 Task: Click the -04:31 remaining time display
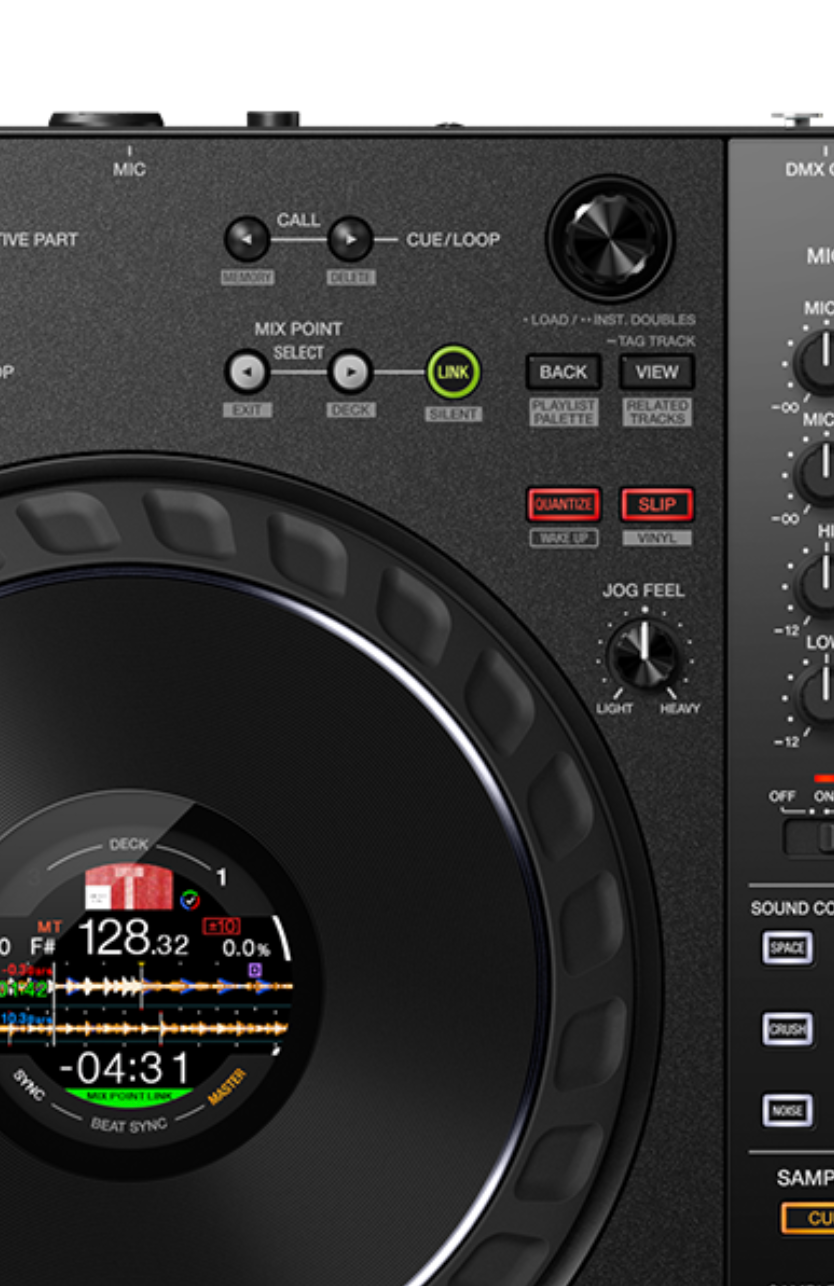pos(124,1068)
